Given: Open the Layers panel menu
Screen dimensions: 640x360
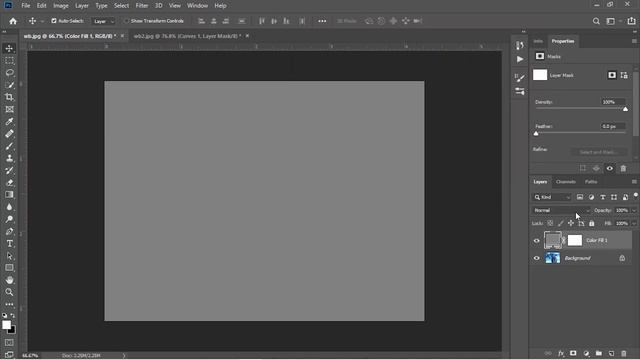Looking at the screenshot, I should click(x=634, y=182).
